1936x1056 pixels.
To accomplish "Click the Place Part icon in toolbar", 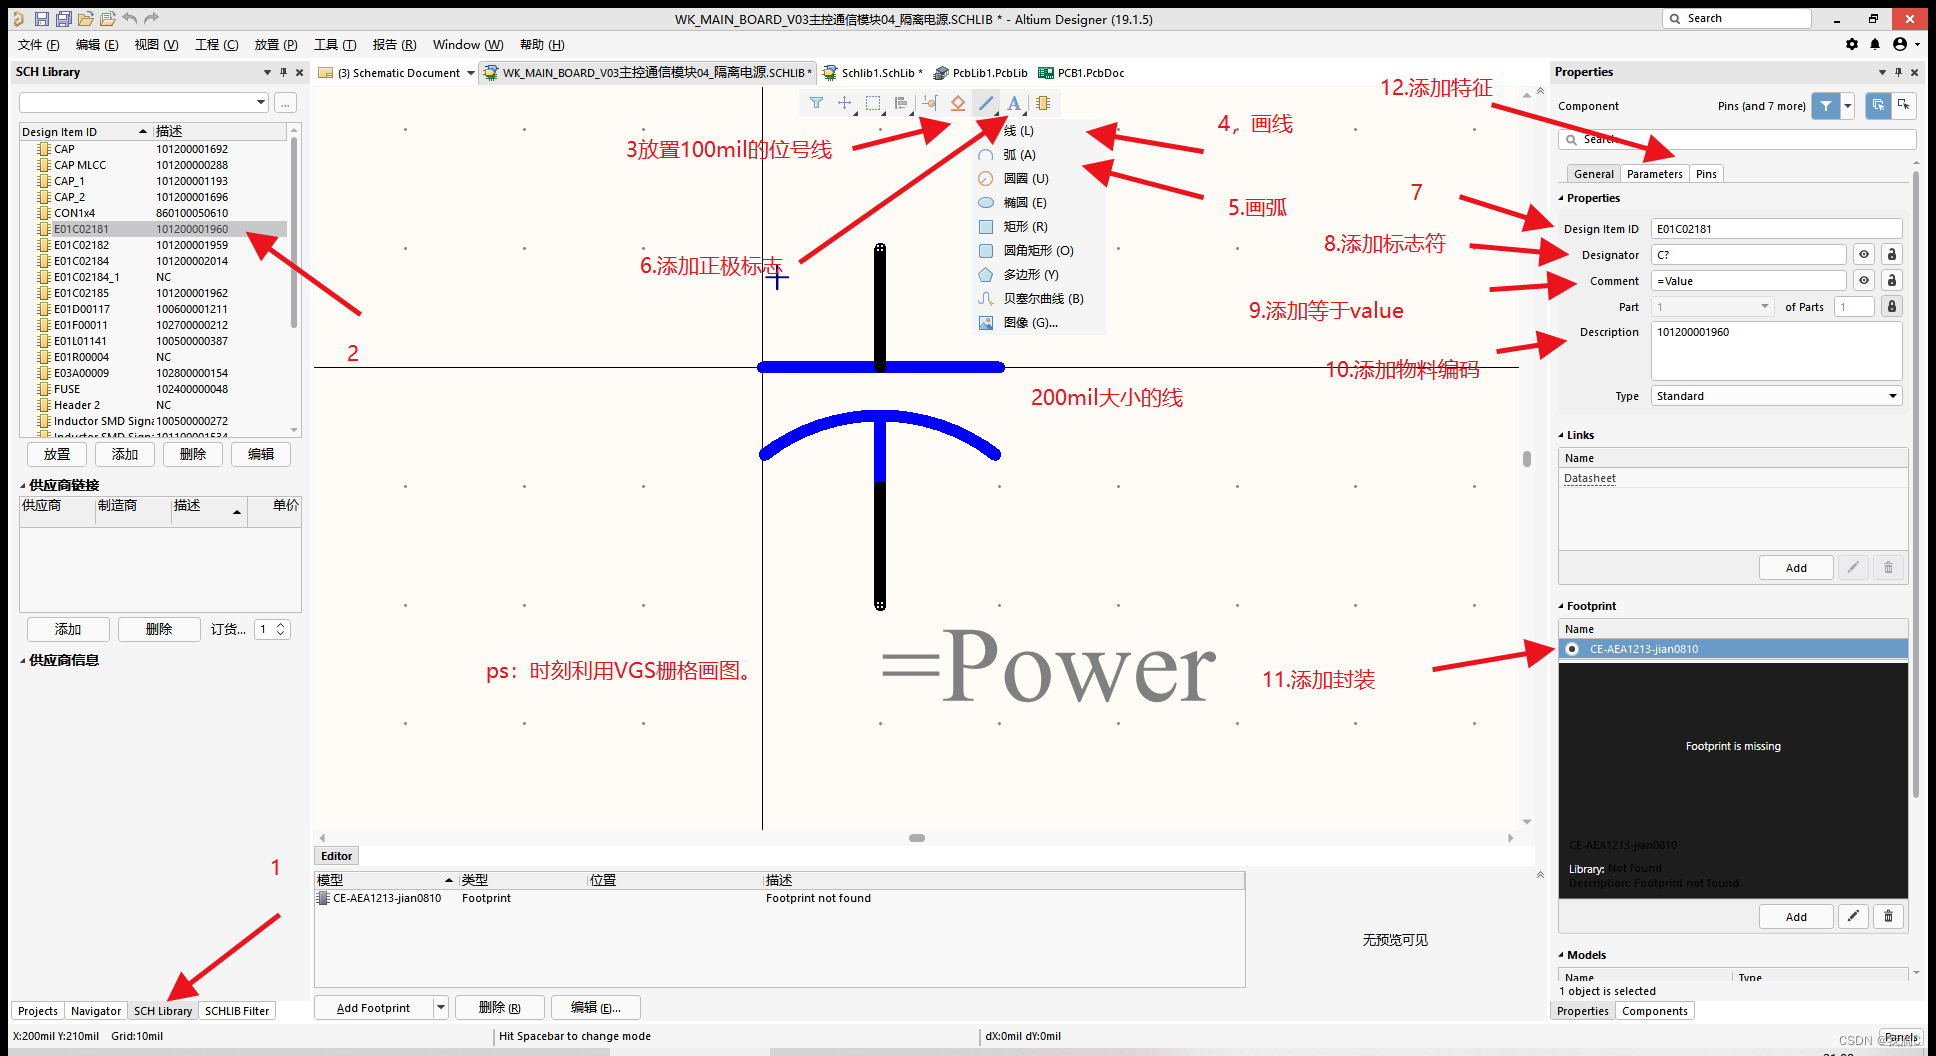I will [1043, 103].
